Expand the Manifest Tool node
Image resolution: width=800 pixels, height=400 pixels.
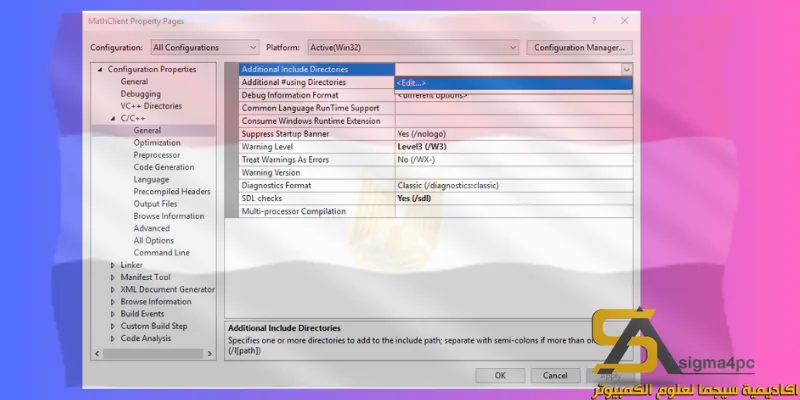point(113,277)
